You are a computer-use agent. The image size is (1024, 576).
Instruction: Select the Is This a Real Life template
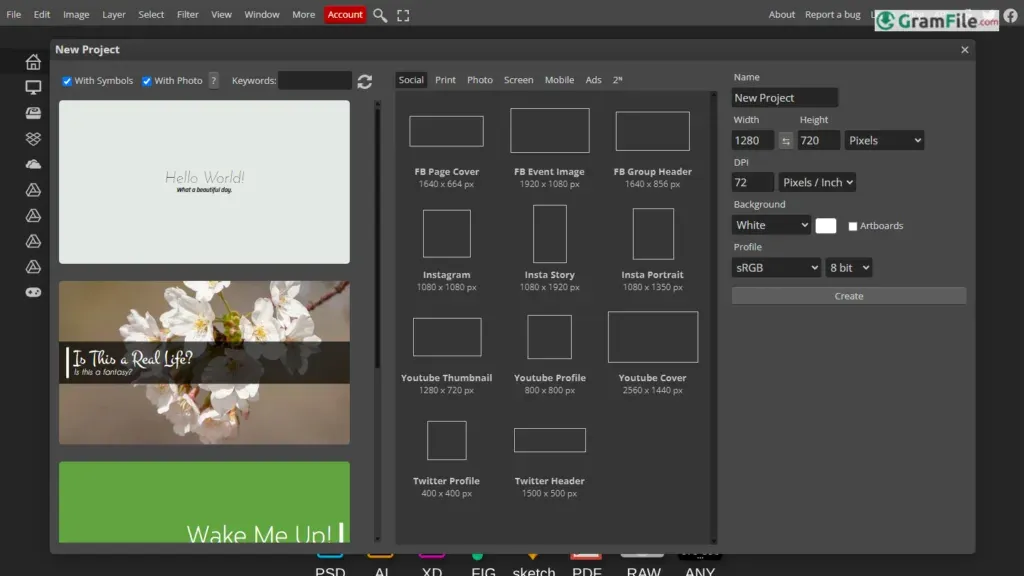204,363
